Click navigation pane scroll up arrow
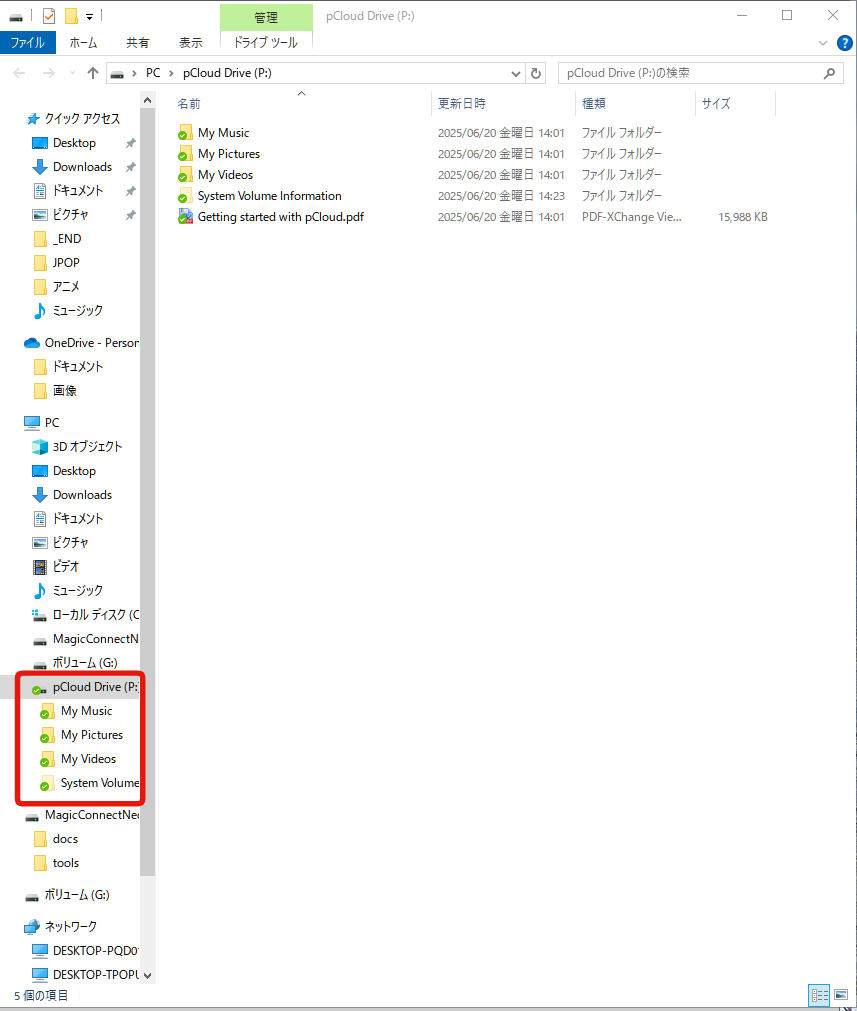The width and height of the screenshot is (857, 1011). pyautogui.click(x=148, y=100)
